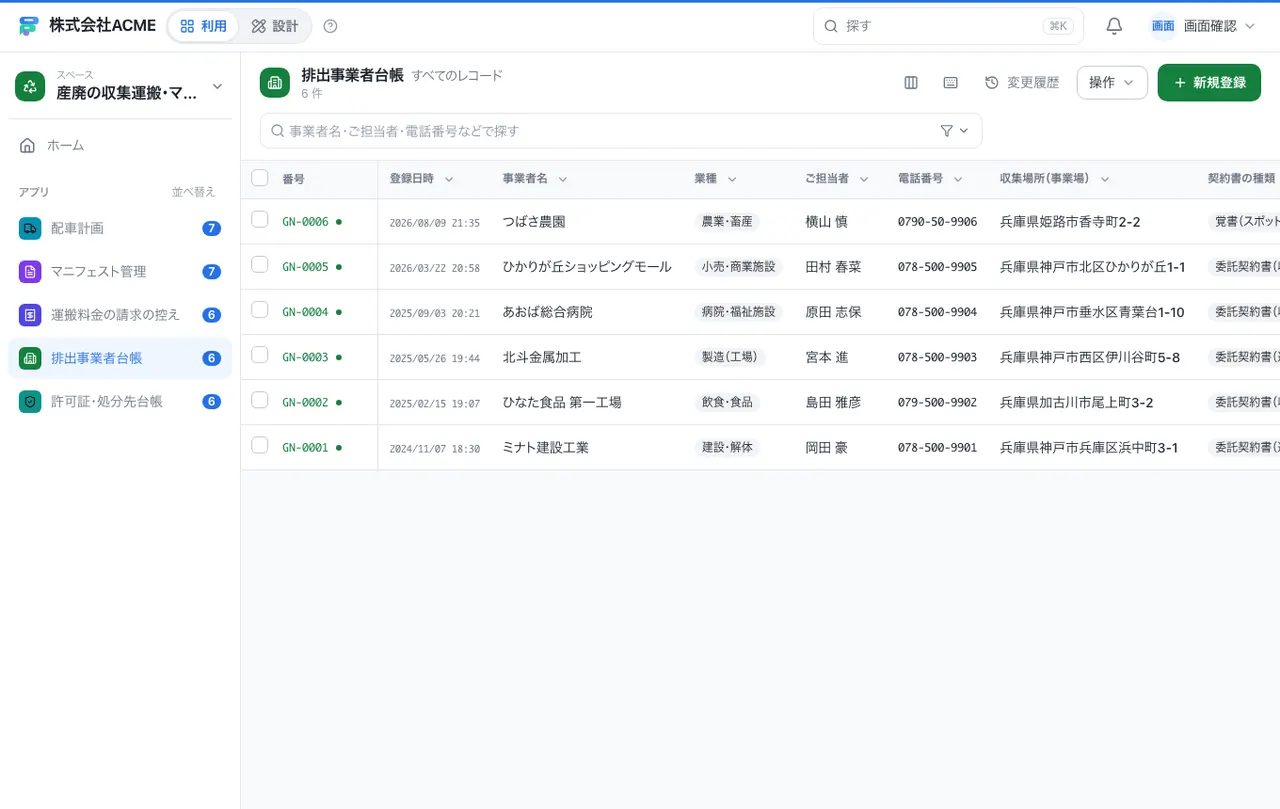Click the マニフェスト管理 document icon

(30, 271)
